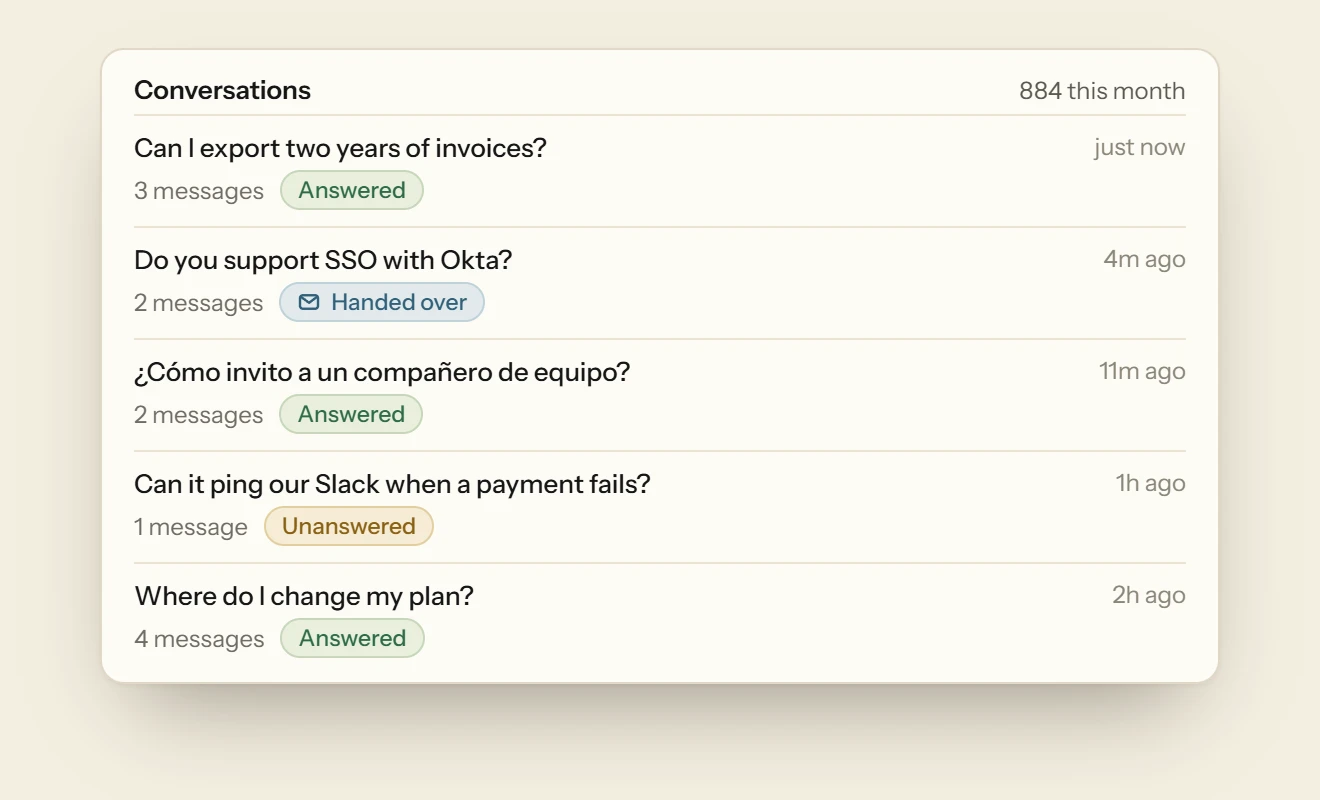Image resolution: width=1320 pixels, height=800 pixels.
Task: Click the "1h ago" timestamp
Action: click(x=1151, y=483)
